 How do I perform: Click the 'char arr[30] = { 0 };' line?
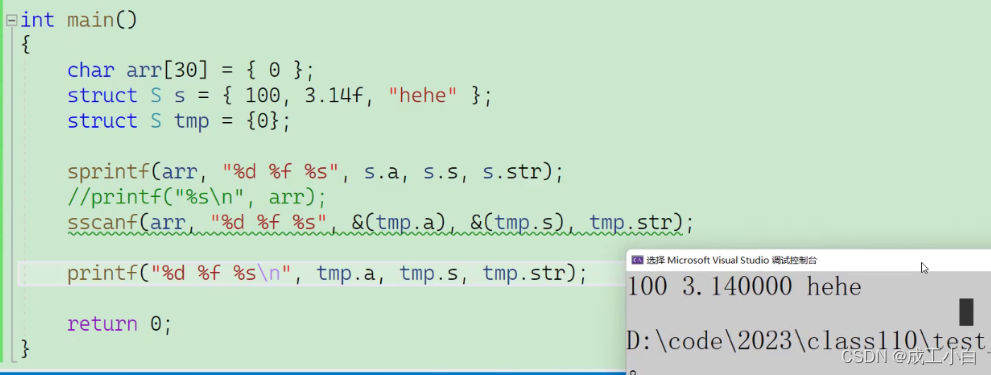click(x=190, y=70)
